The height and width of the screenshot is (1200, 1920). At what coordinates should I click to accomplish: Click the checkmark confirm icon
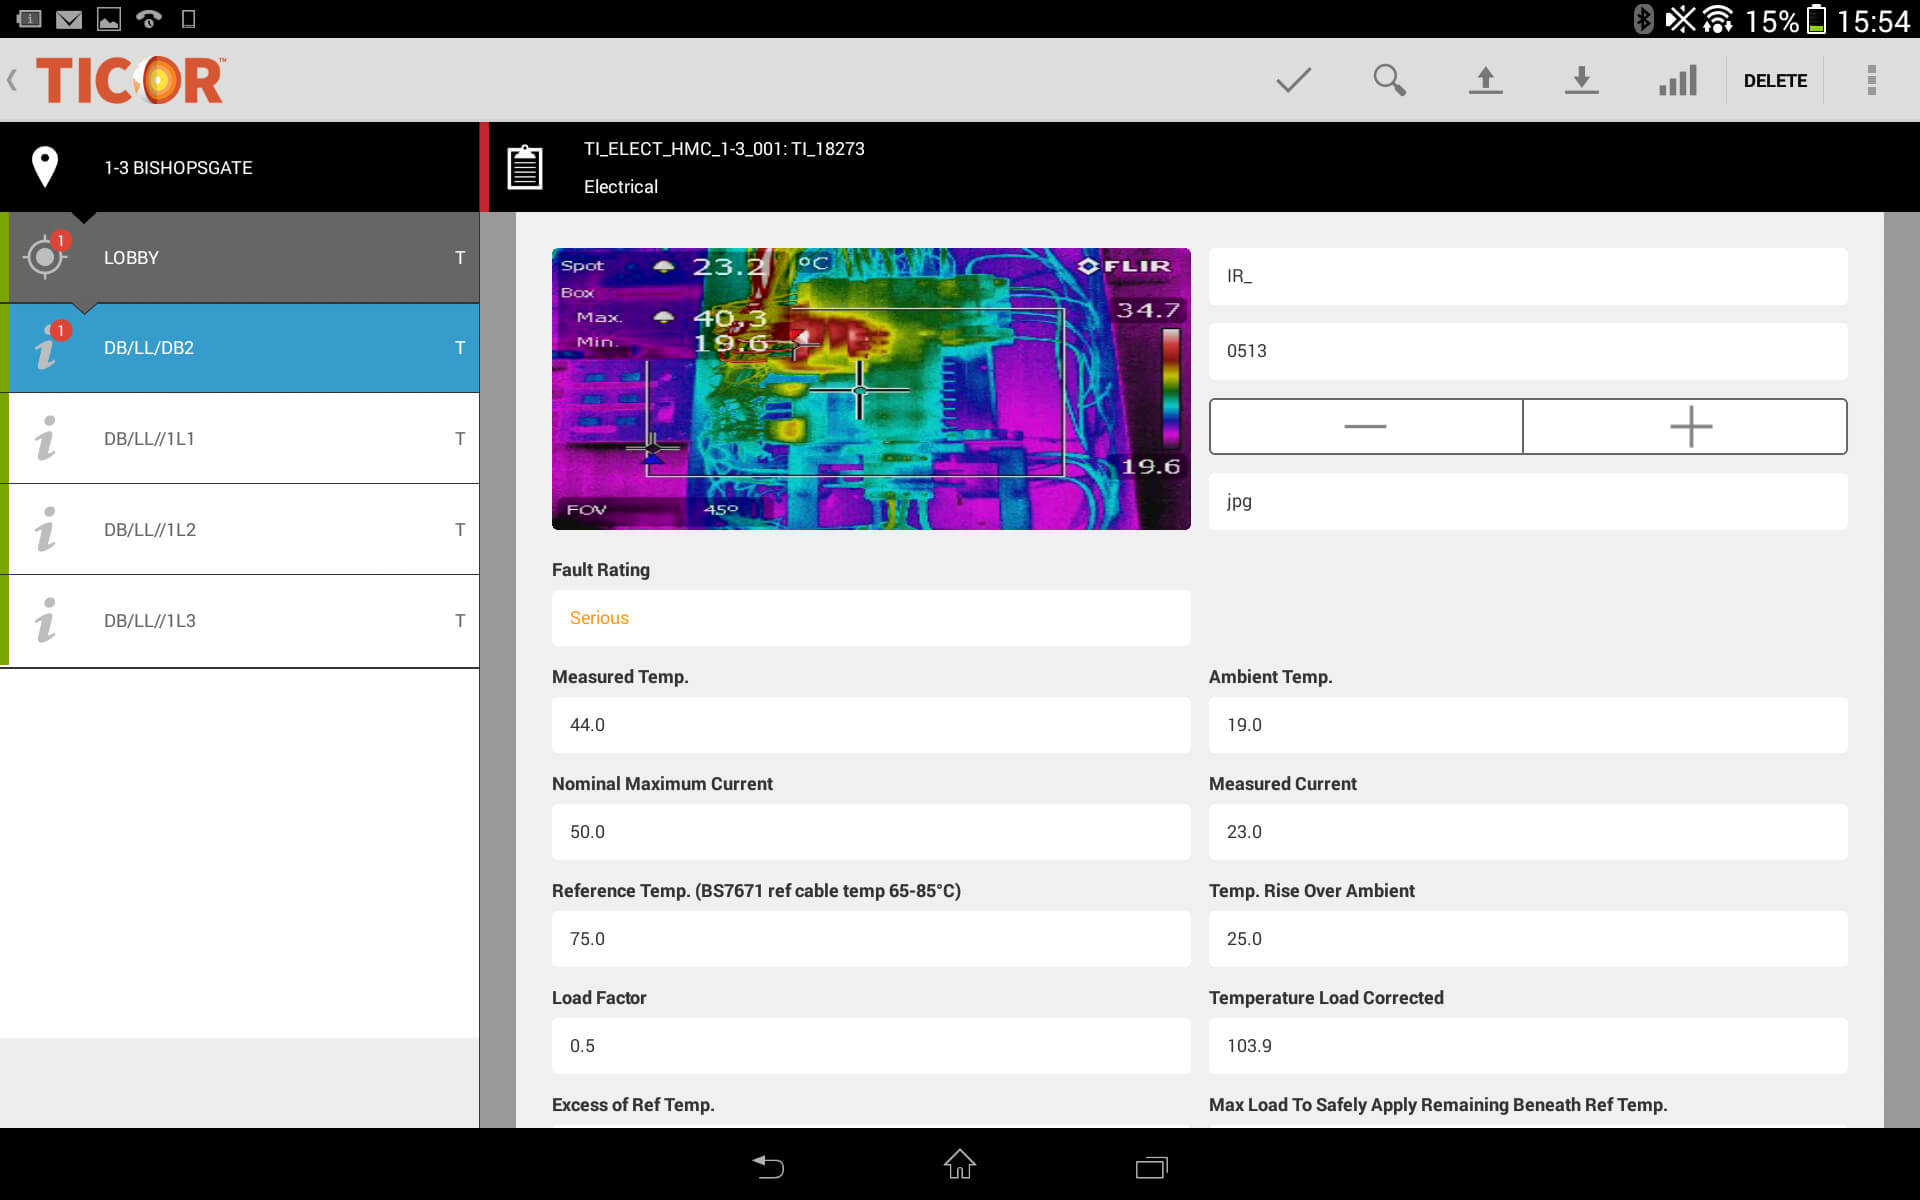pyautogui.click(x=1292, y=79)
